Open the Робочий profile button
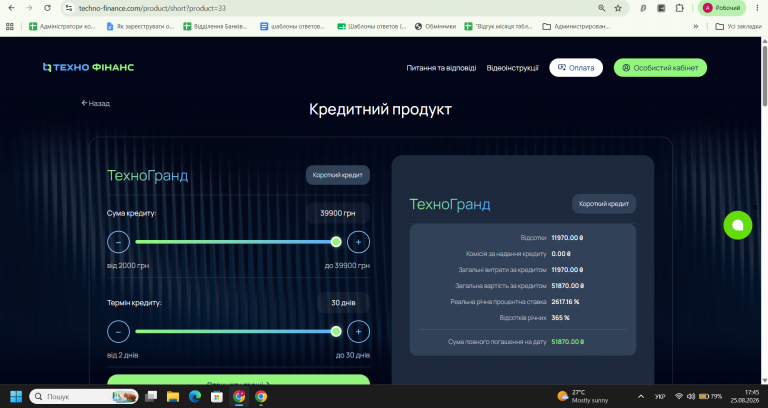The image size is (768, 408). pos(721,8)
